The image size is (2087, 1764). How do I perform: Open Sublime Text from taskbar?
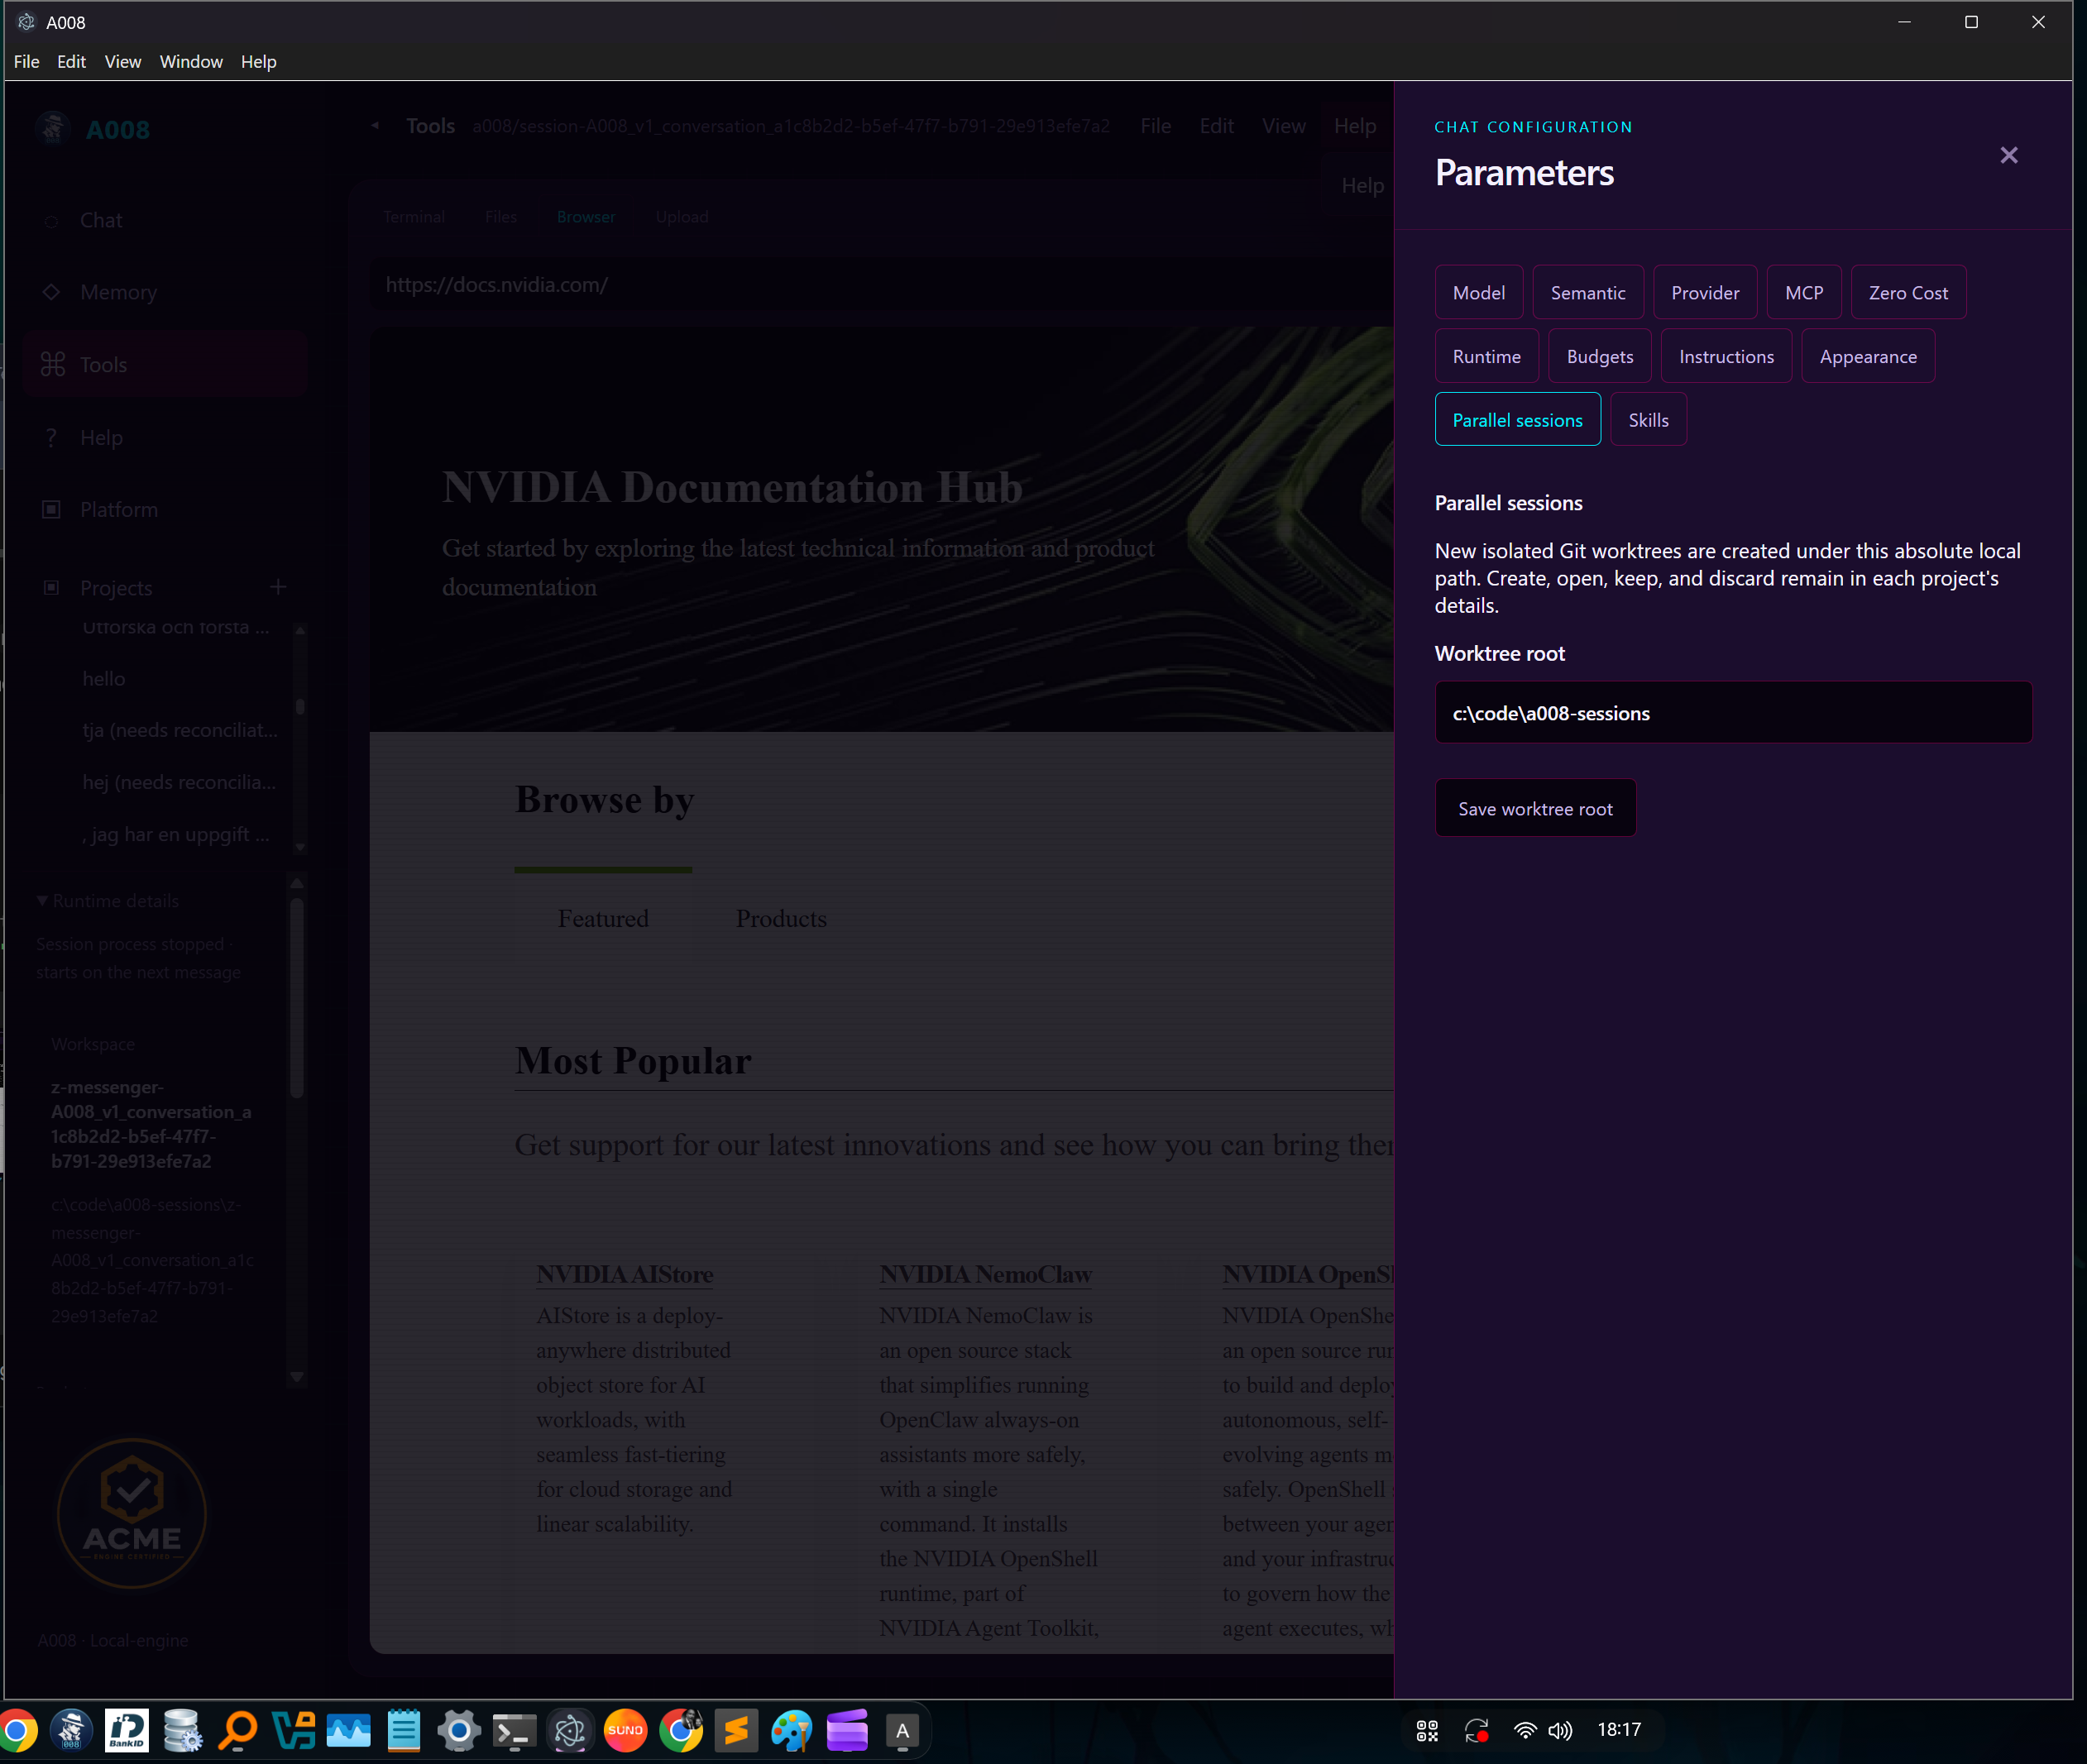(x=736, y=1730)
